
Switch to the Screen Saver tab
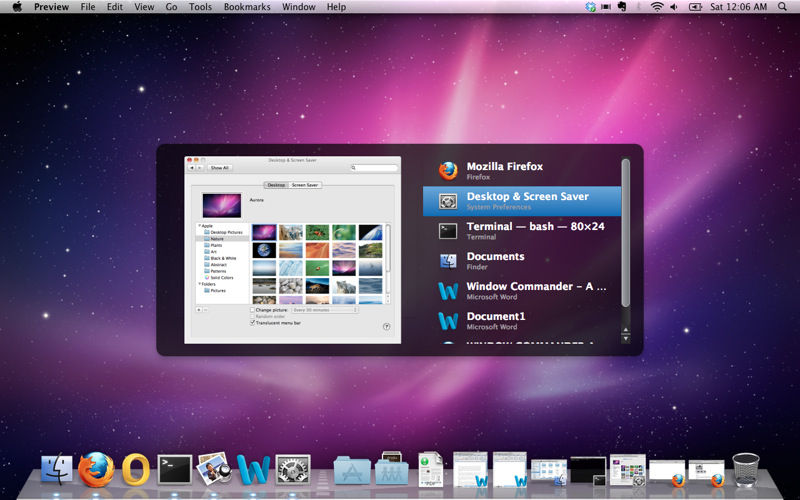coord(305,185)
